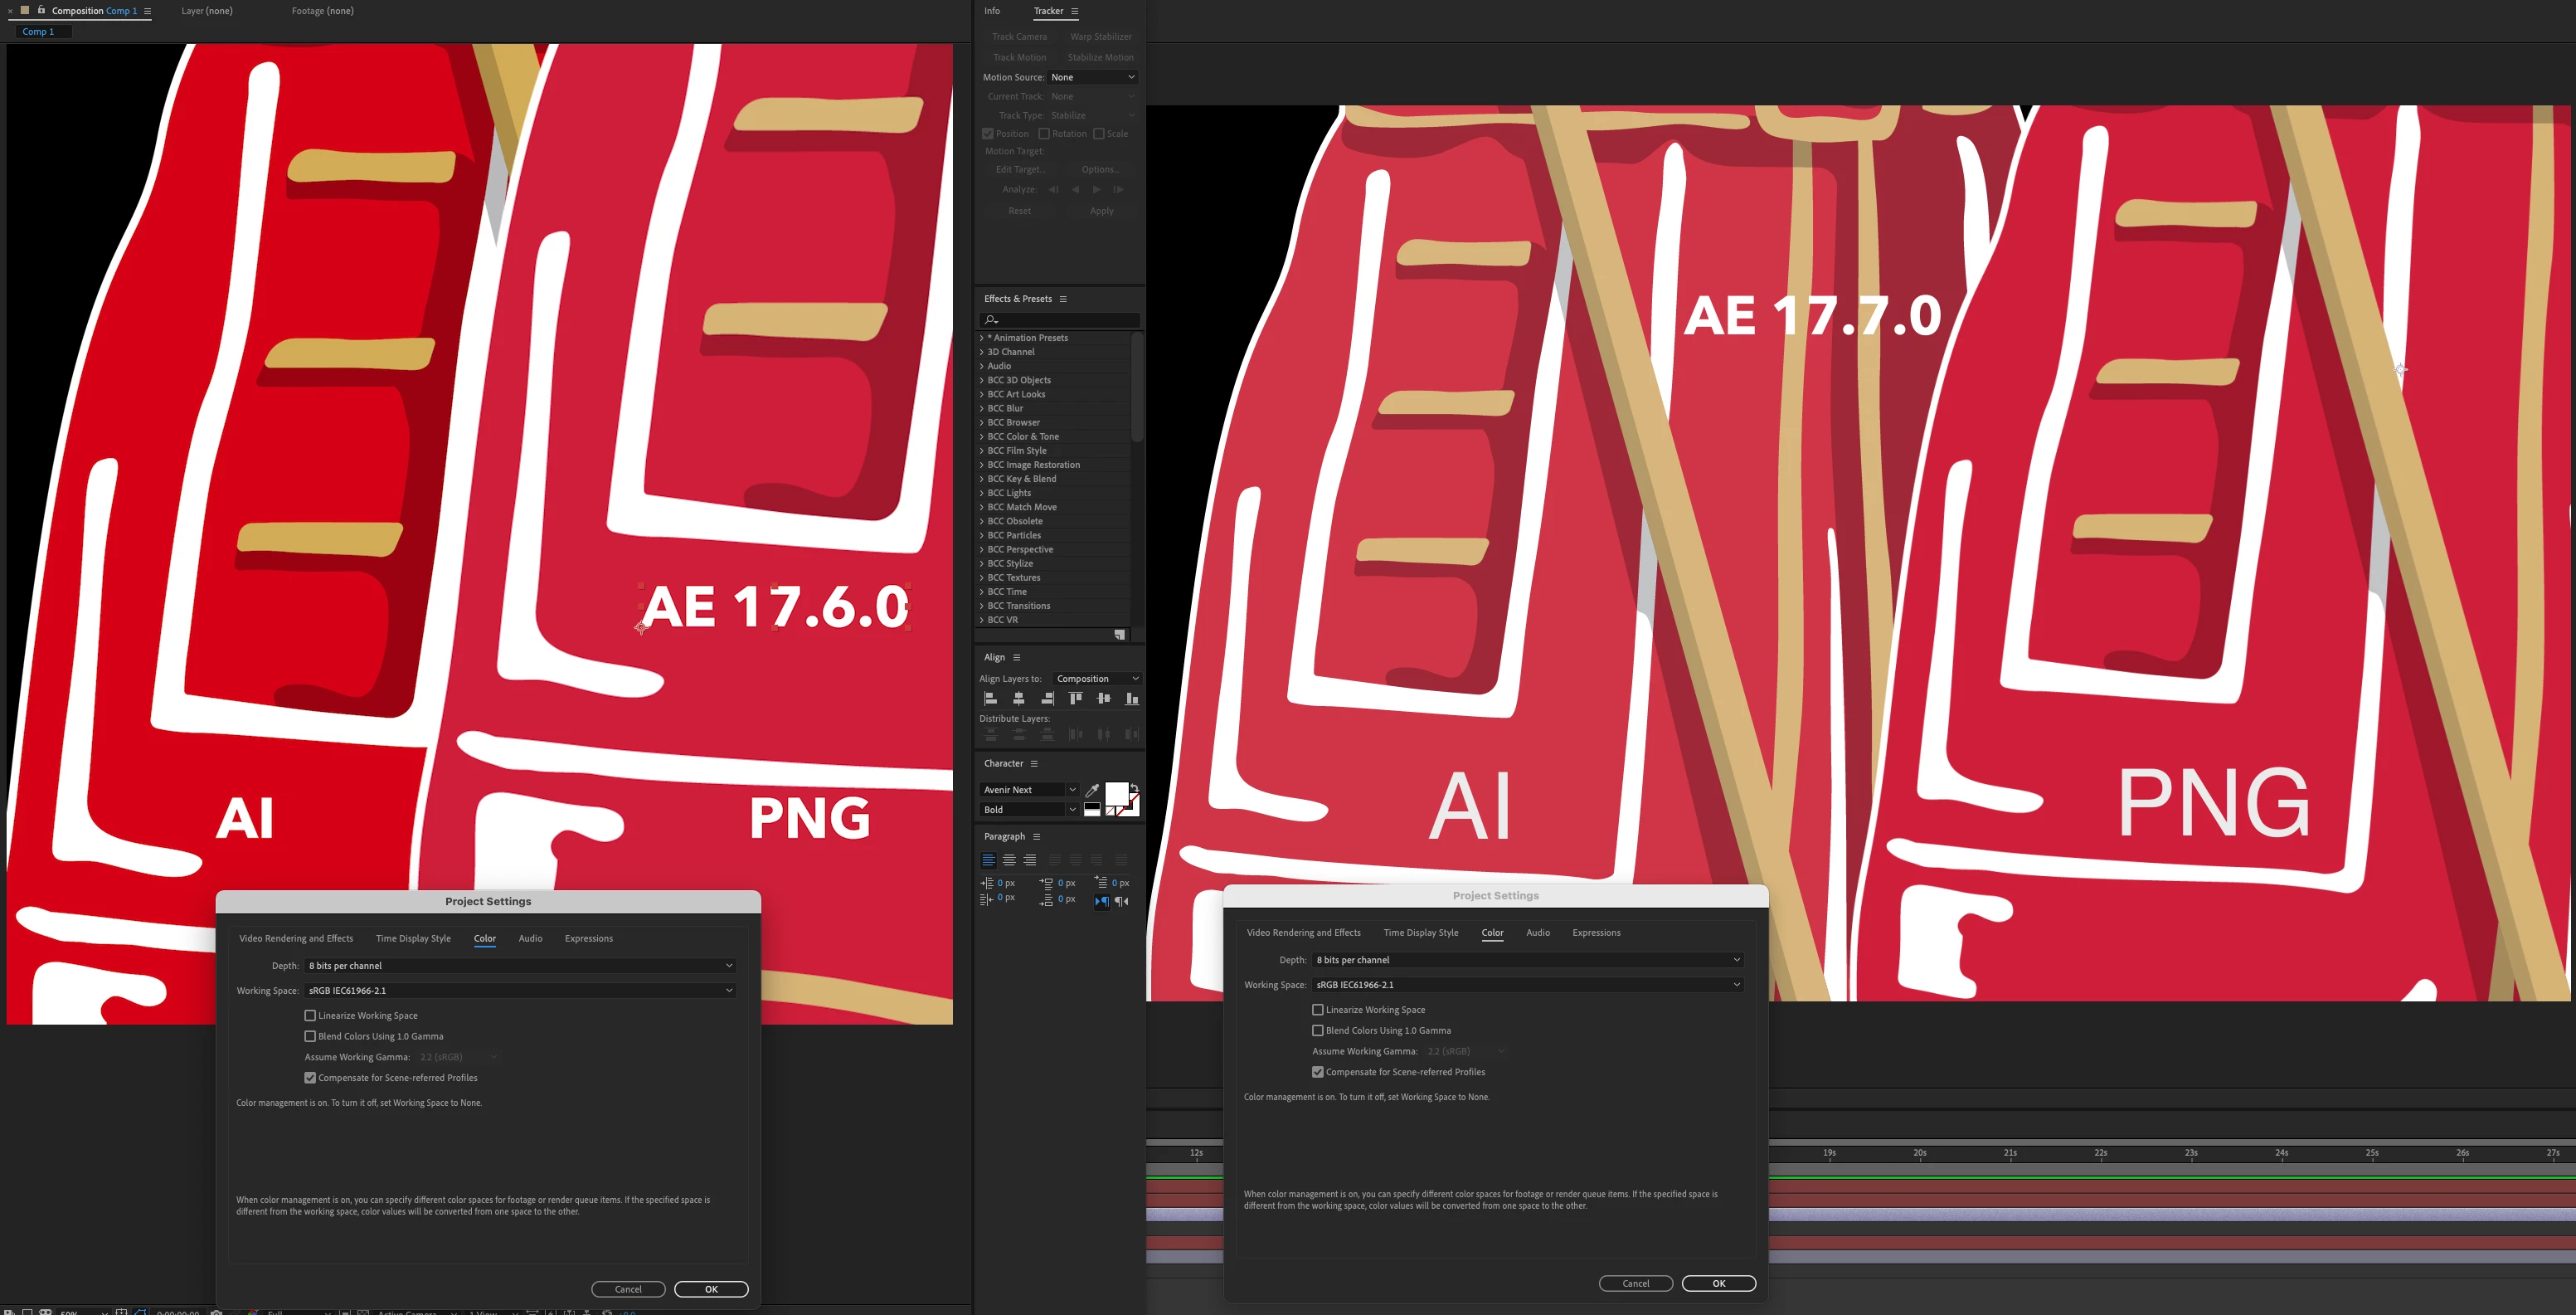This screenshot has width=2576, height=1315.
Task: Click the align left edges icon
Action: tap(990, 699)
